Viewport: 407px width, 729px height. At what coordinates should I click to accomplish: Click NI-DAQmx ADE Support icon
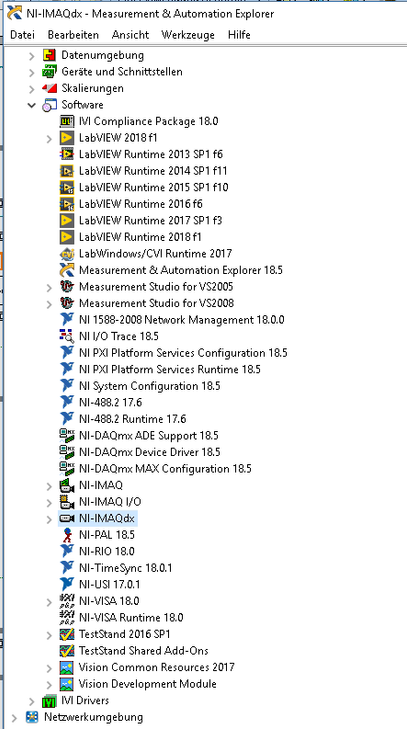tap(67, 436)
